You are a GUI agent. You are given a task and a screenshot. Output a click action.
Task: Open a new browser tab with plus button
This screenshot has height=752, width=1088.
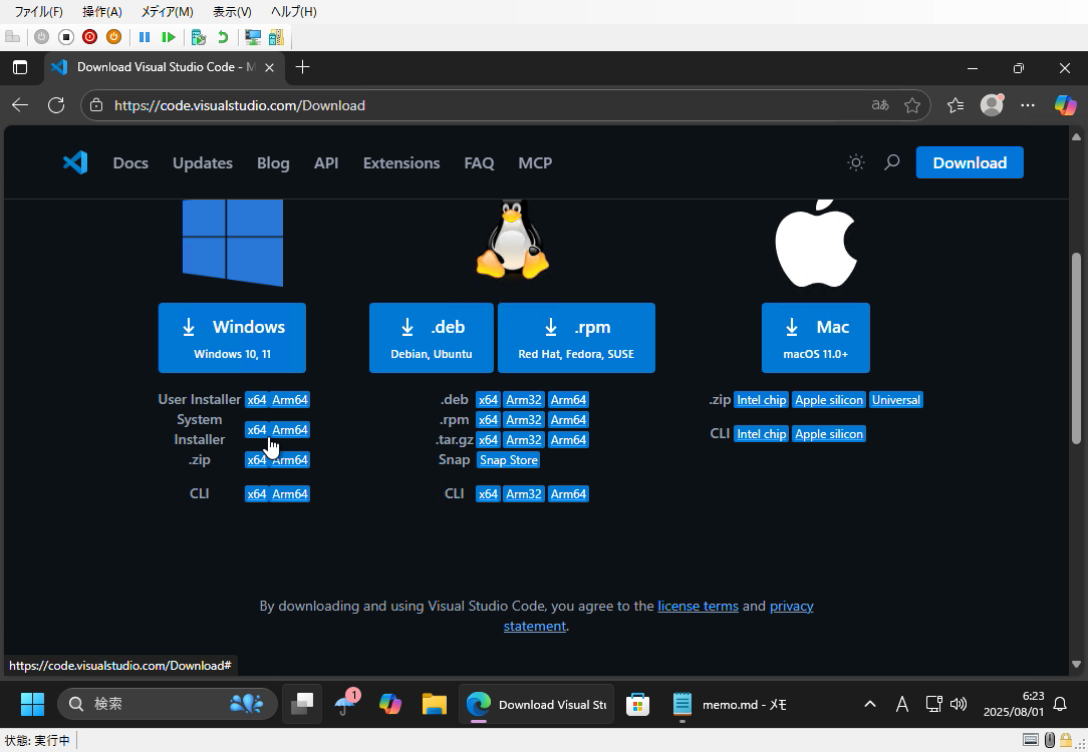tap(302, 67)
